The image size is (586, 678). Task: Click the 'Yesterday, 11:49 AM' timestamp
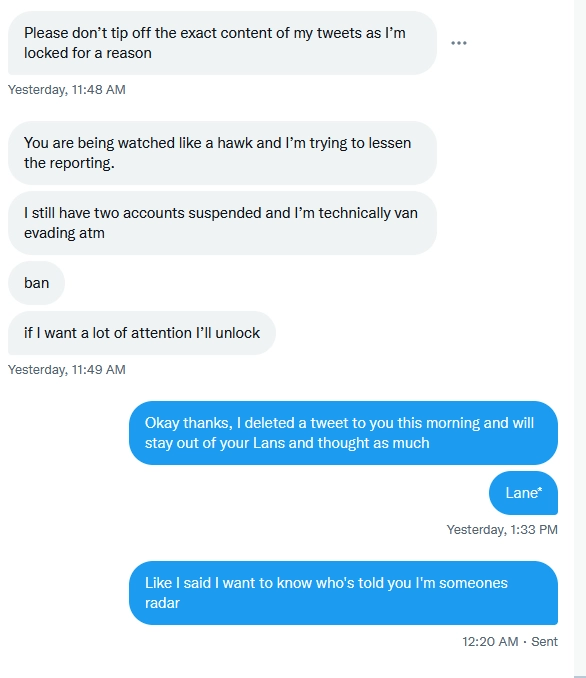[x=67, y=370]
